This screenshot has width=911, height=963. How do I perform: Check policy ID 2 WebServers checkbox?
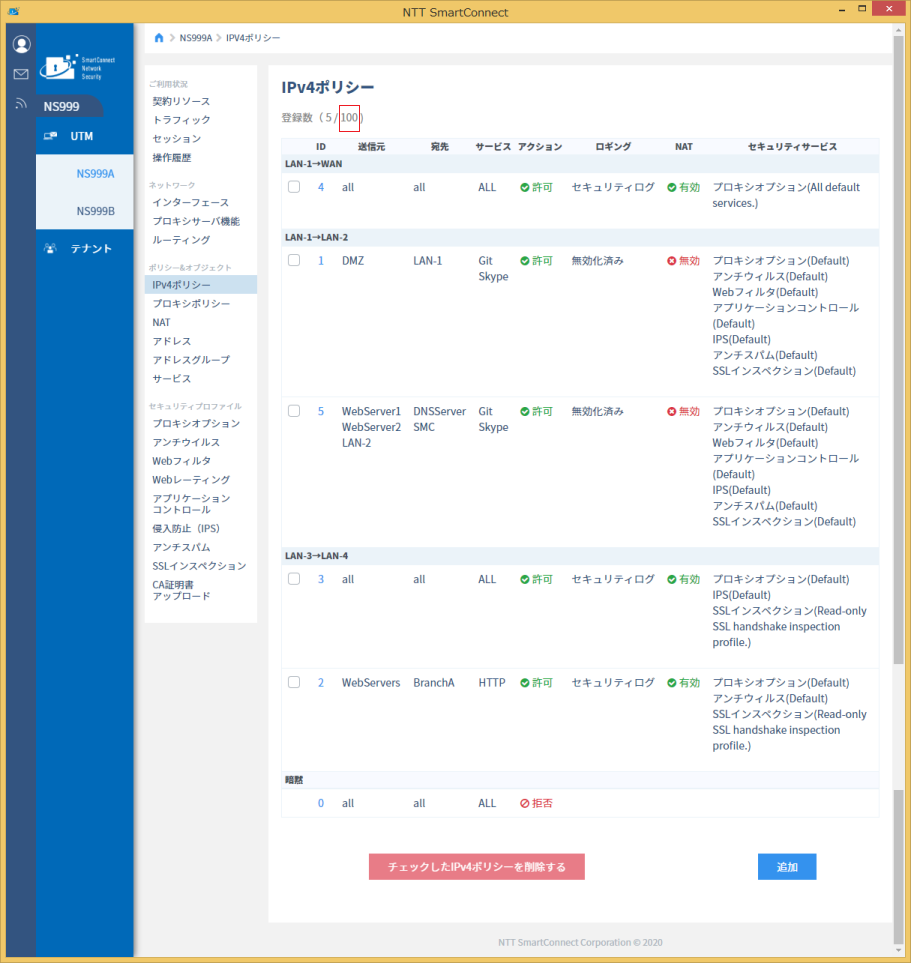(x=294, y=682)
